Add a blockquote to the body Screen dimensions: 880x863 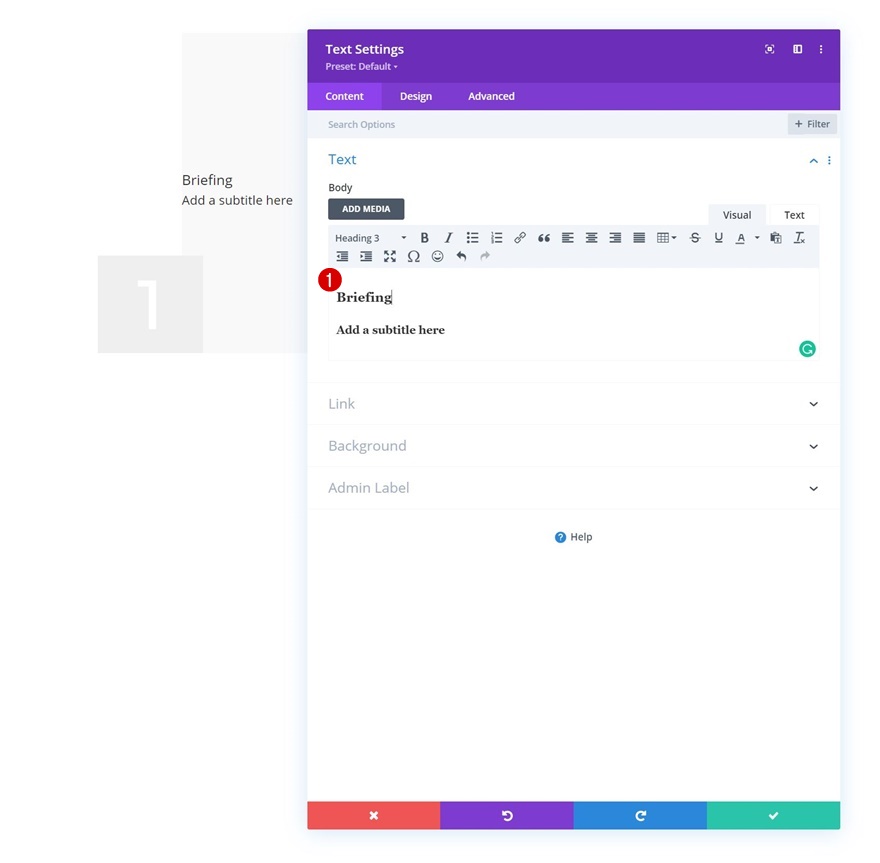click(544, 238)
